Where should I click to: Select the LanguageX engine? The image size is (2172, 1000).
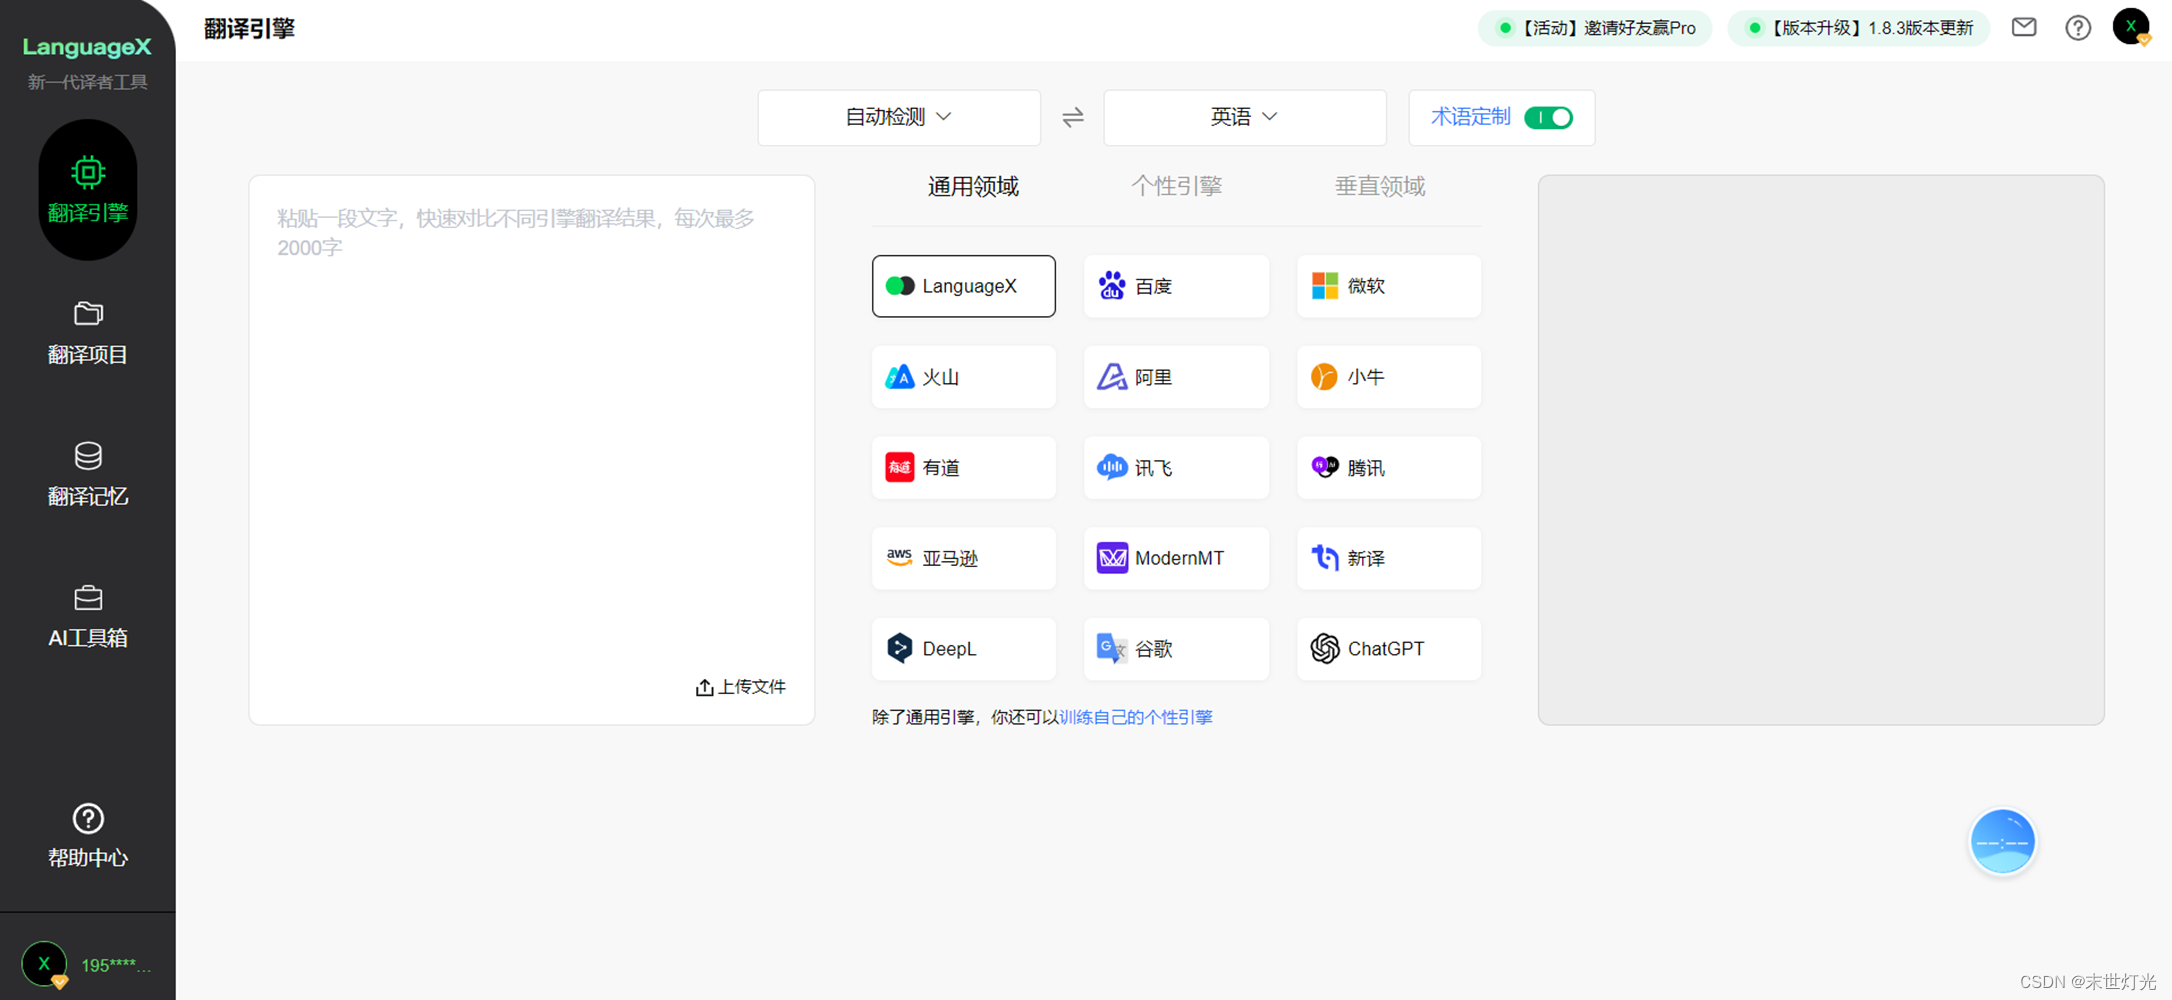point(963,286)
